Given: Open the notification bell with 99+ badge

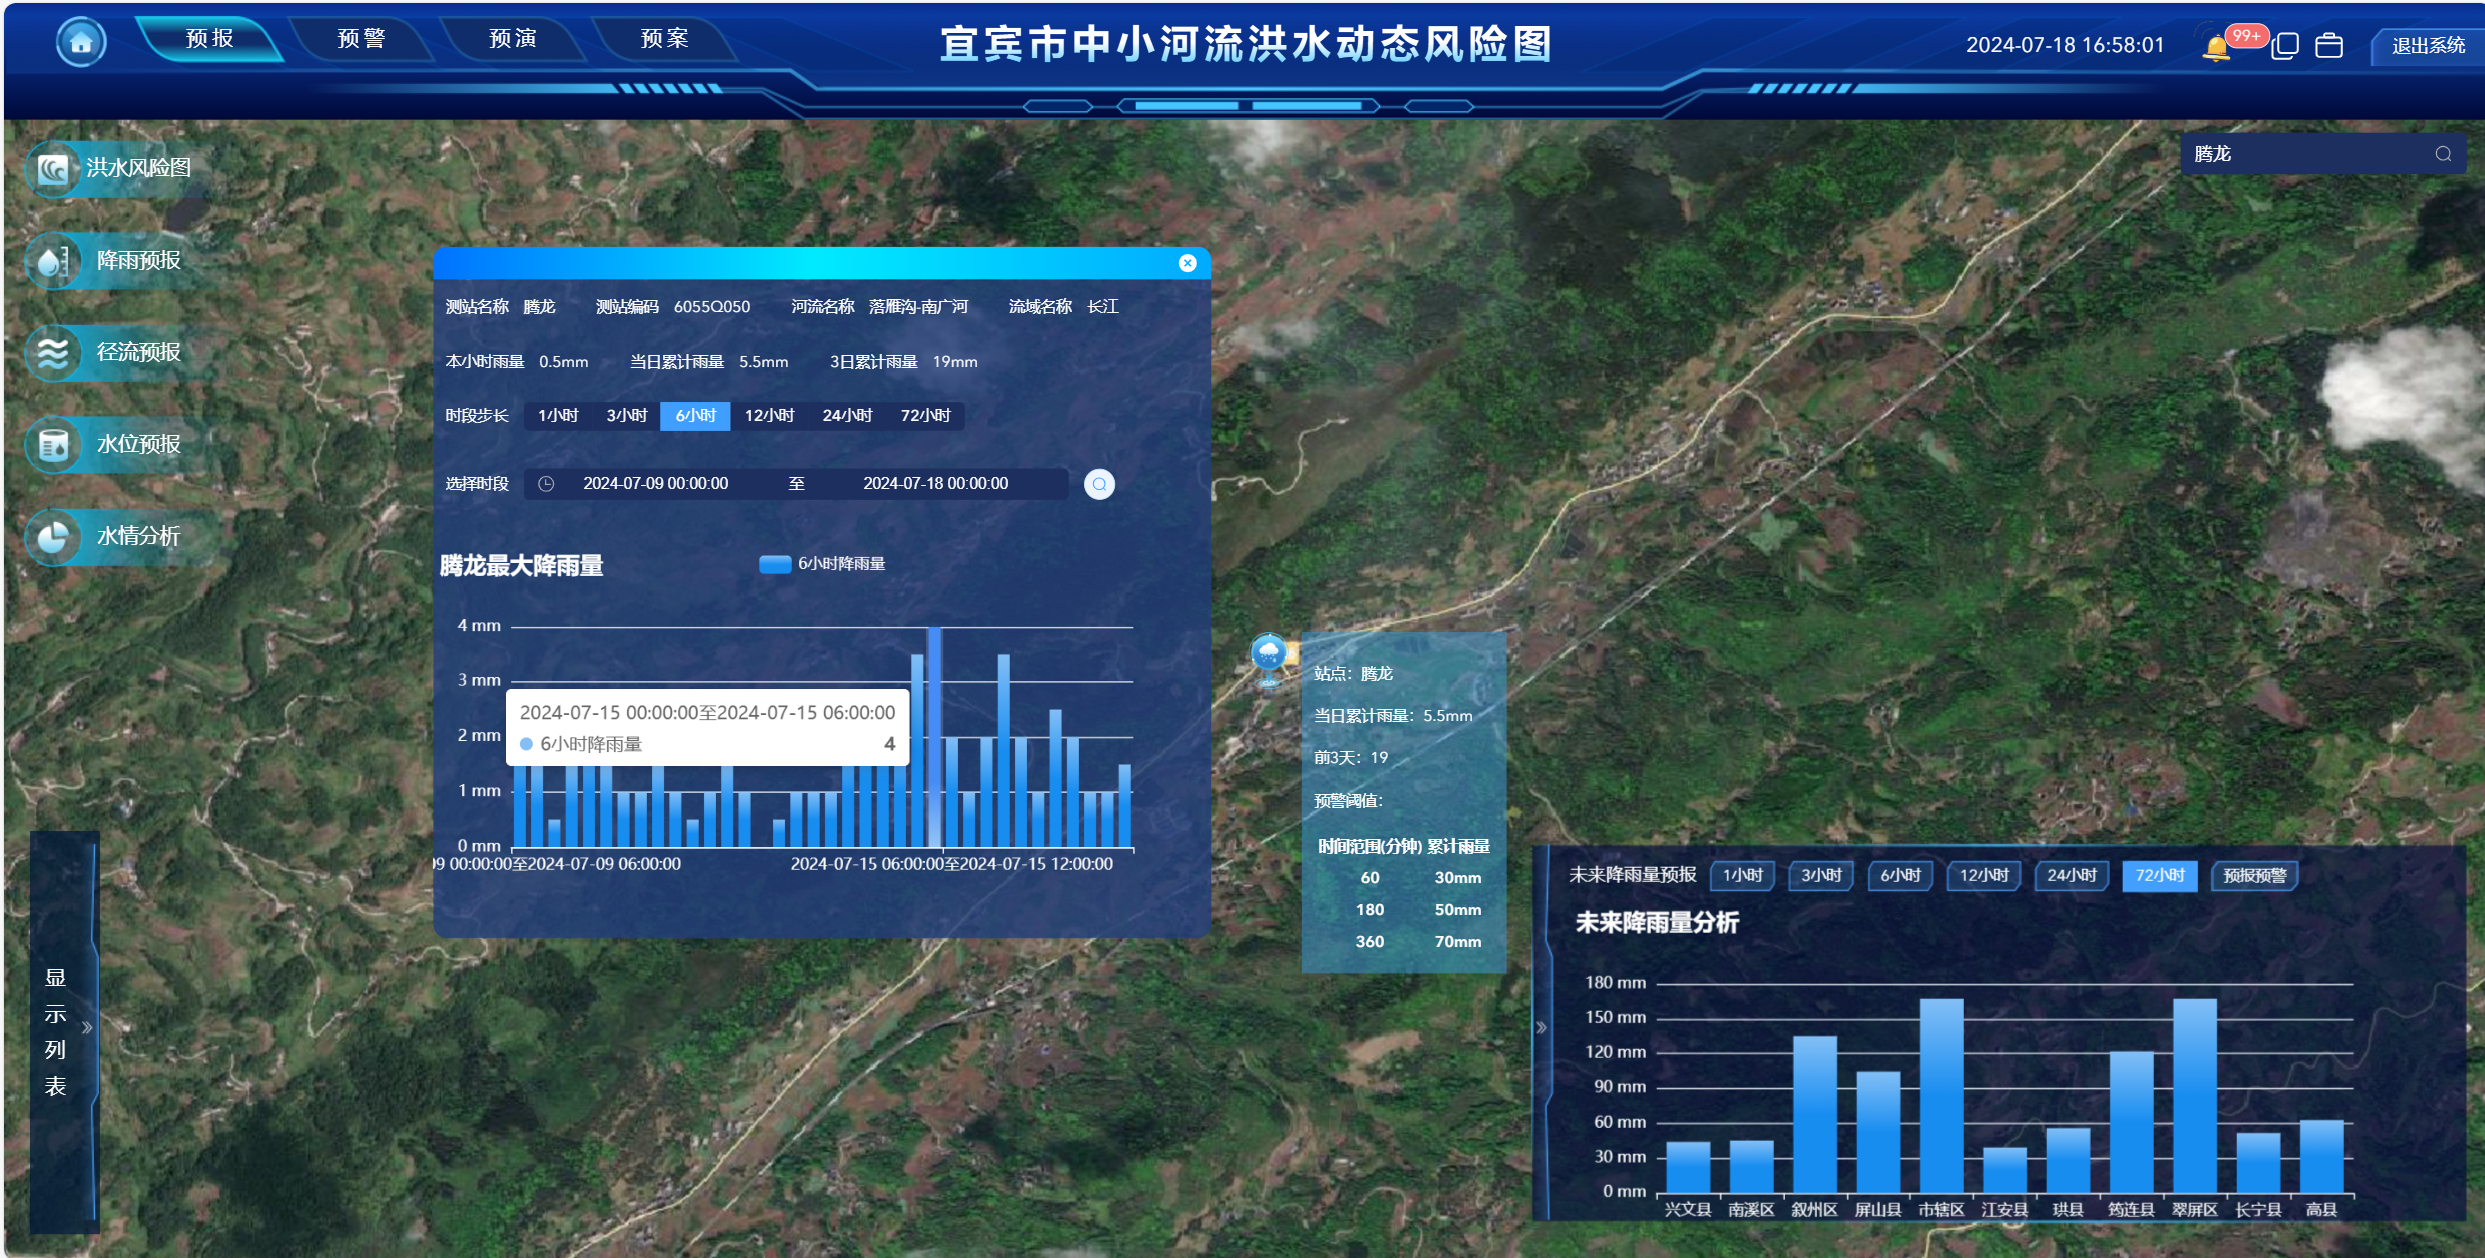Looking at the screenshot, I should point(2216,47).
